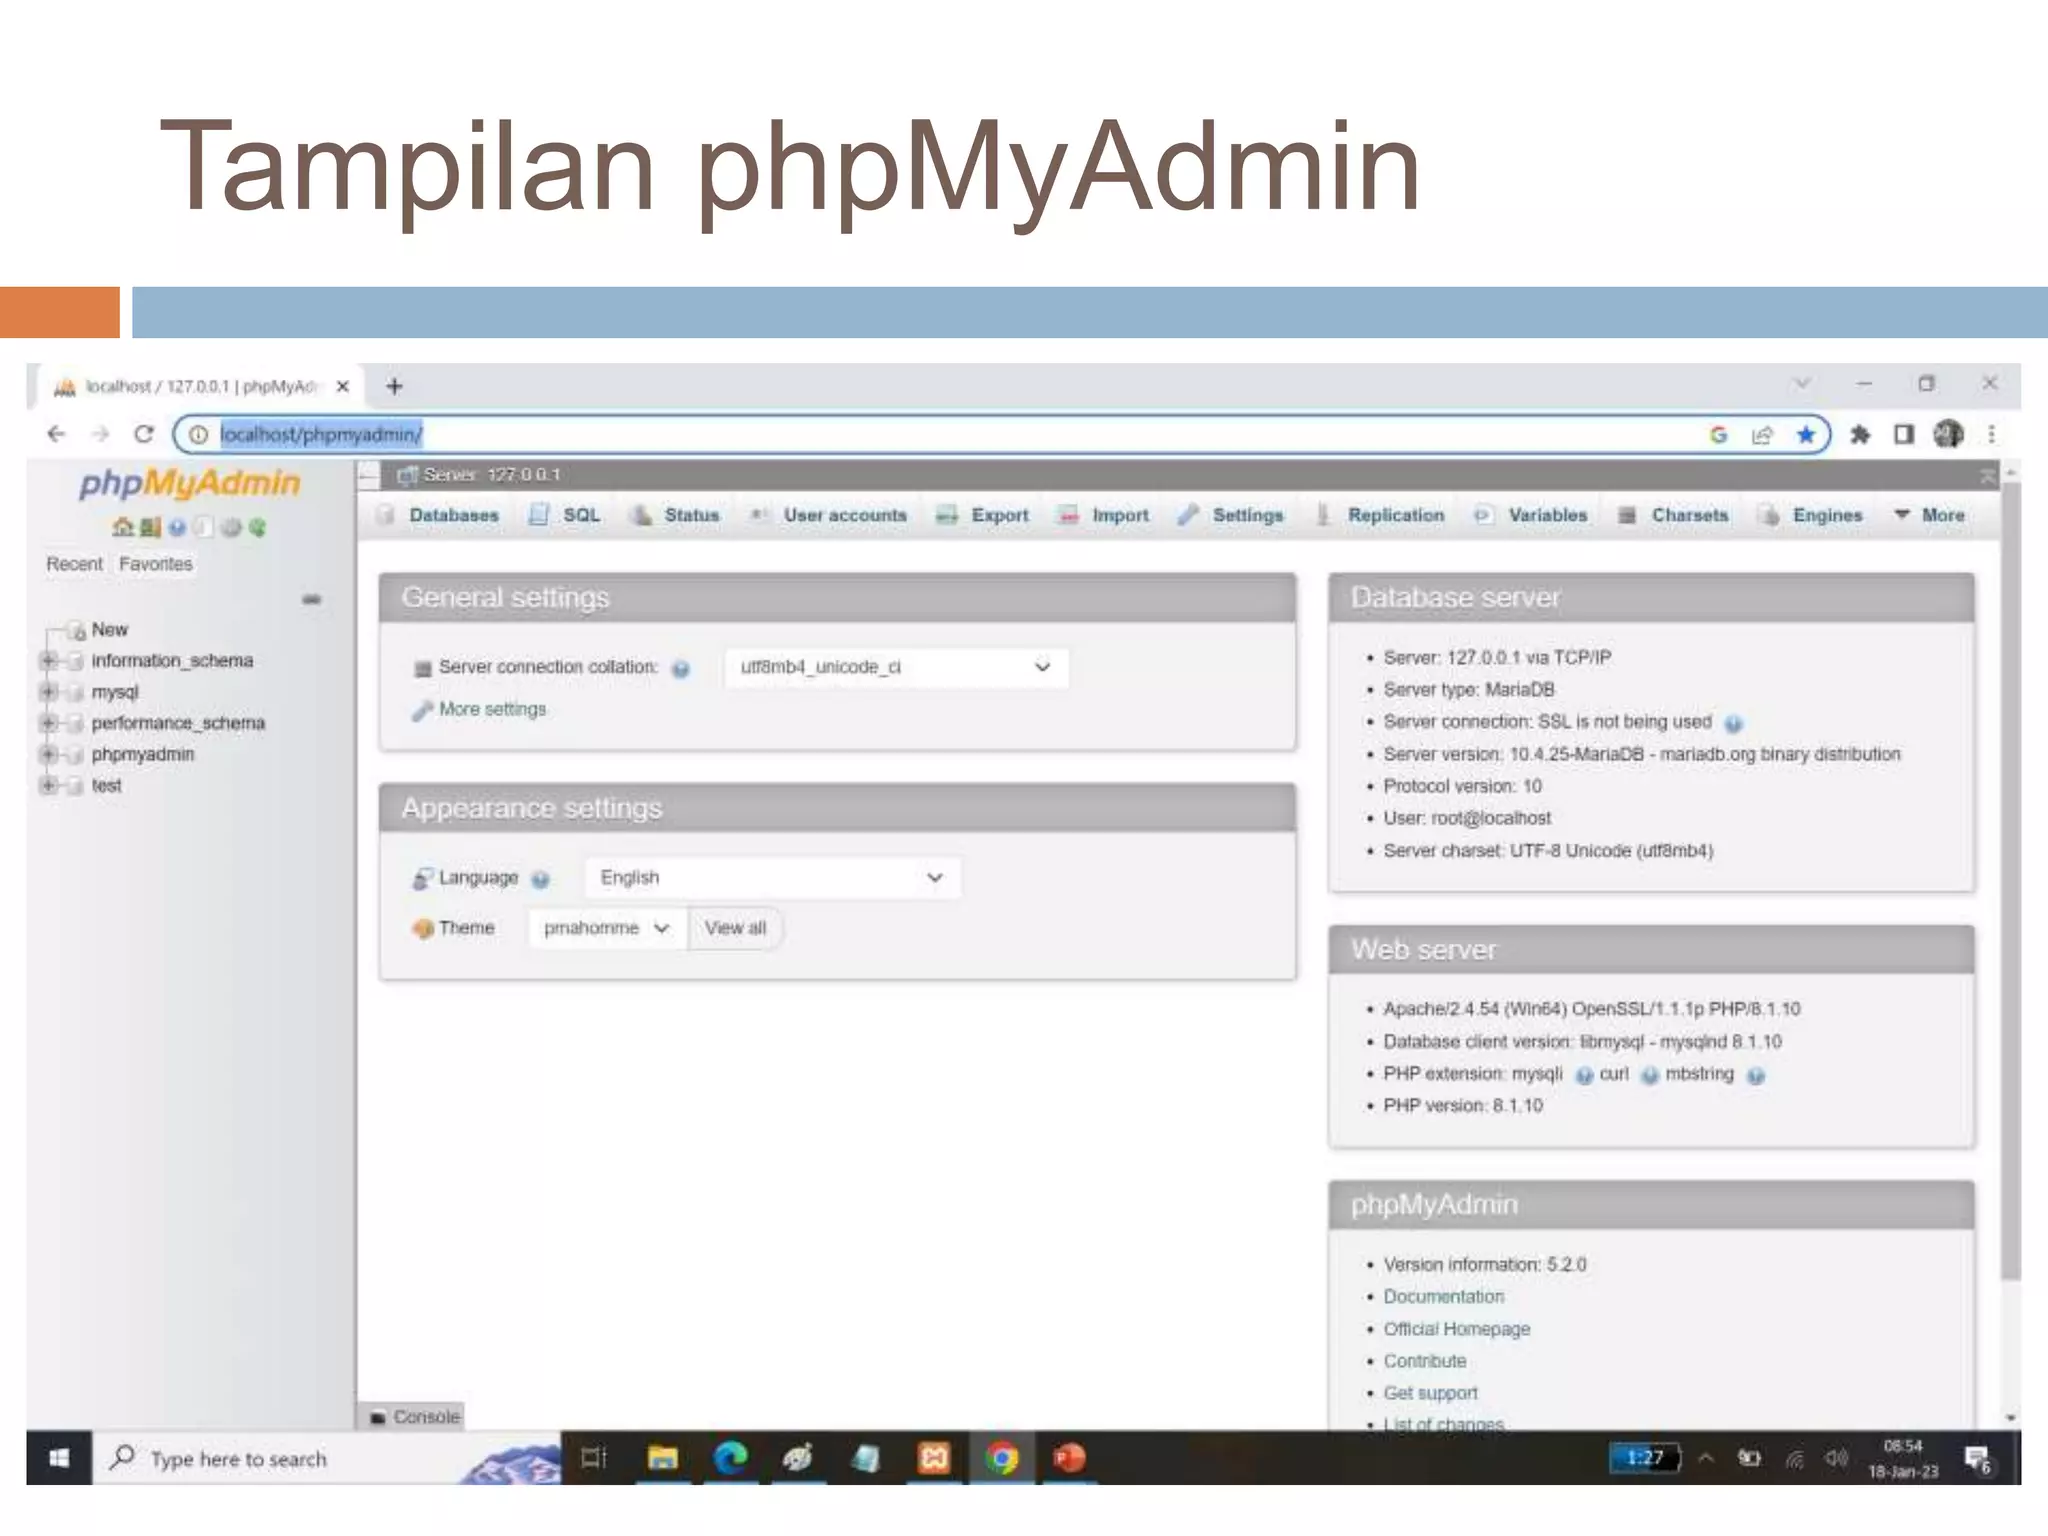
Task: Open File Explorer from the taskbar
Action: click(x=662, y=1458)
